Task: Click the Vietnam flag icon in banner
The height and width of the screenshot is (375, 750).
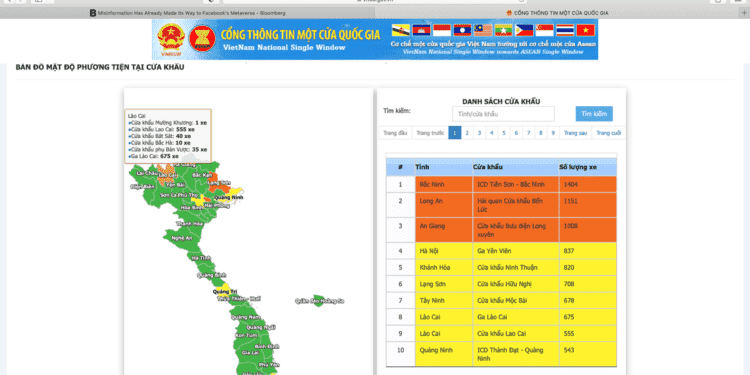Action: (585, 30)
